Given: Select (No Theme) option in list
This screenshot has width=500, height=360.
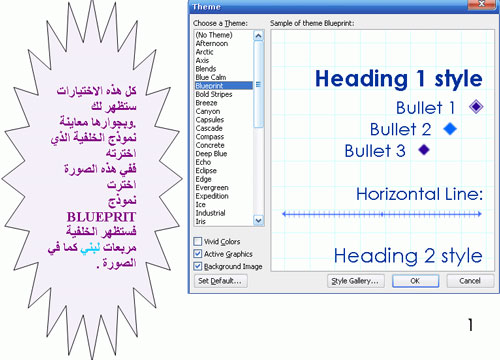Looking at the screenshot, I should (214, 35).
